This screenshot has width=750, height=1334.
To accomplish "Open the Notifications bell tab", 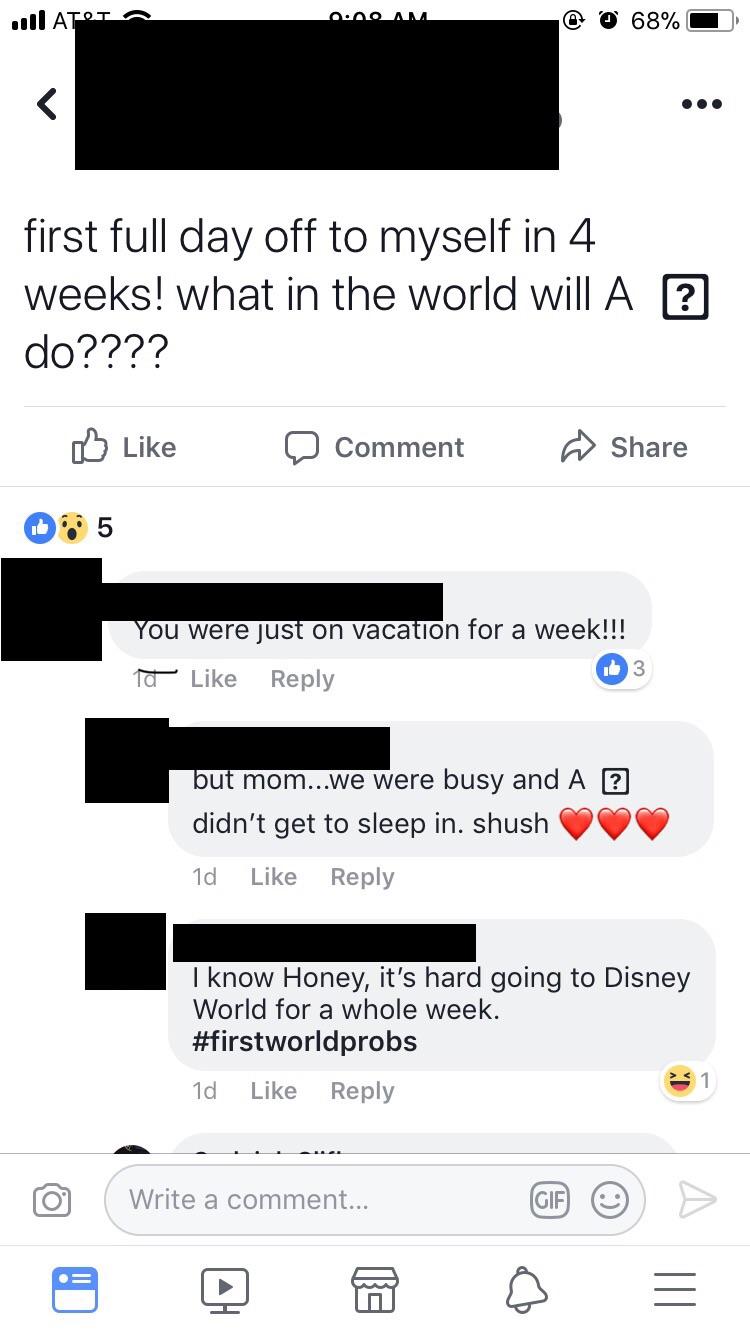I will [x=526, y=1289].
